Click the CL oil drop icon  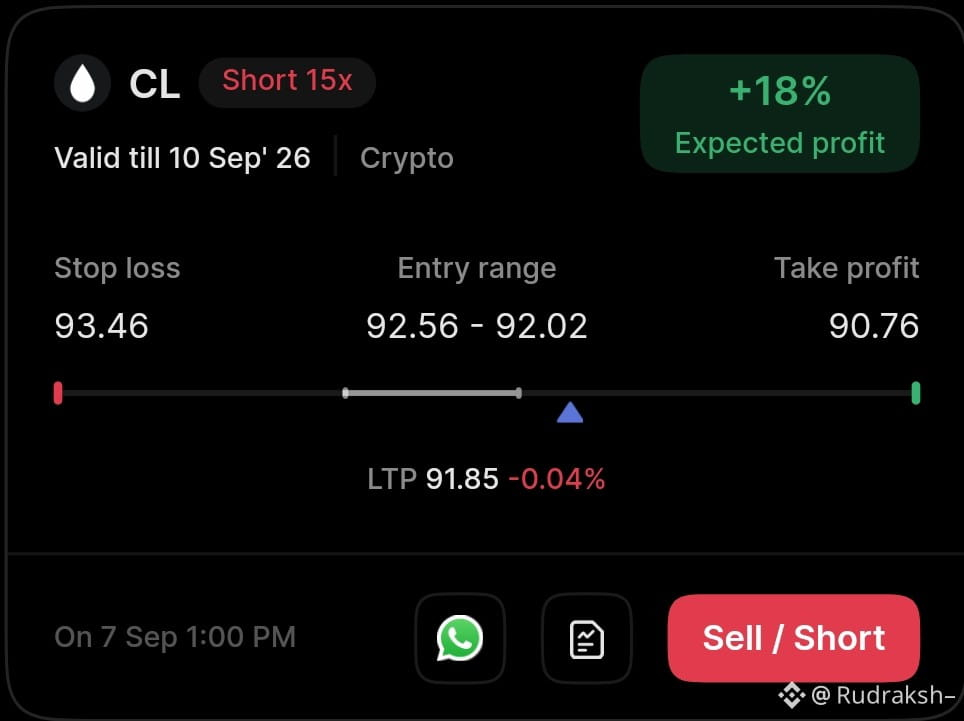point(82,83)
